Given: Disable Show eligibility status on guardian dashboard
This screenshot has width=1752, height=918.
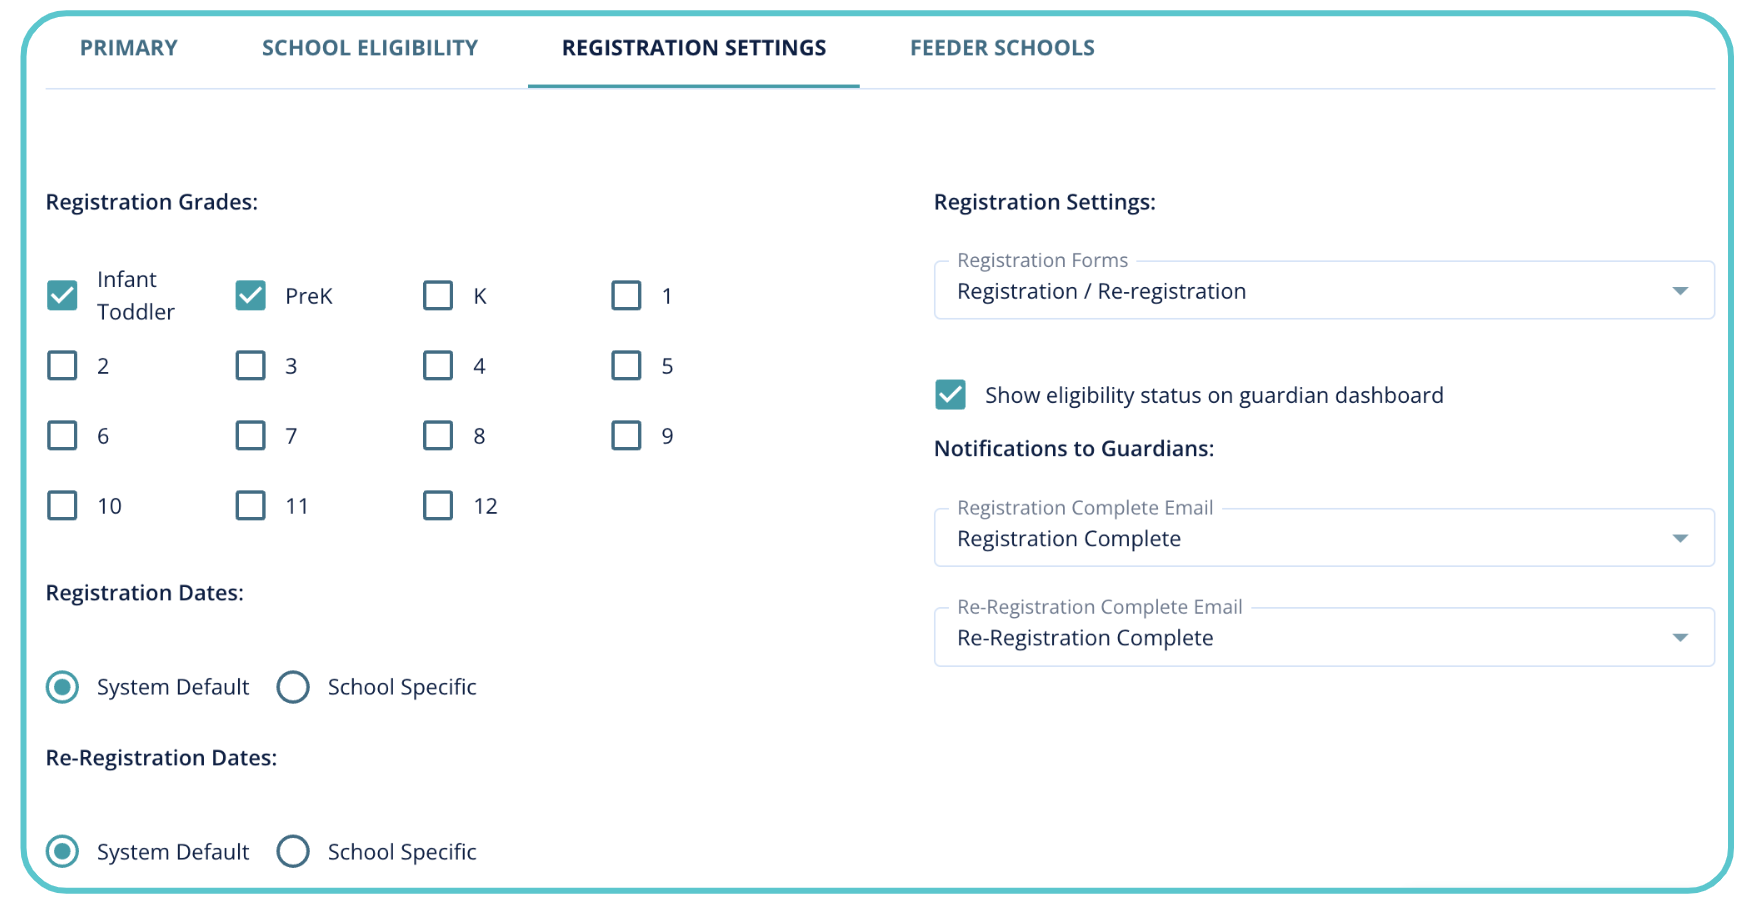Looking at the screenshot, I should [x=950, y=395].
